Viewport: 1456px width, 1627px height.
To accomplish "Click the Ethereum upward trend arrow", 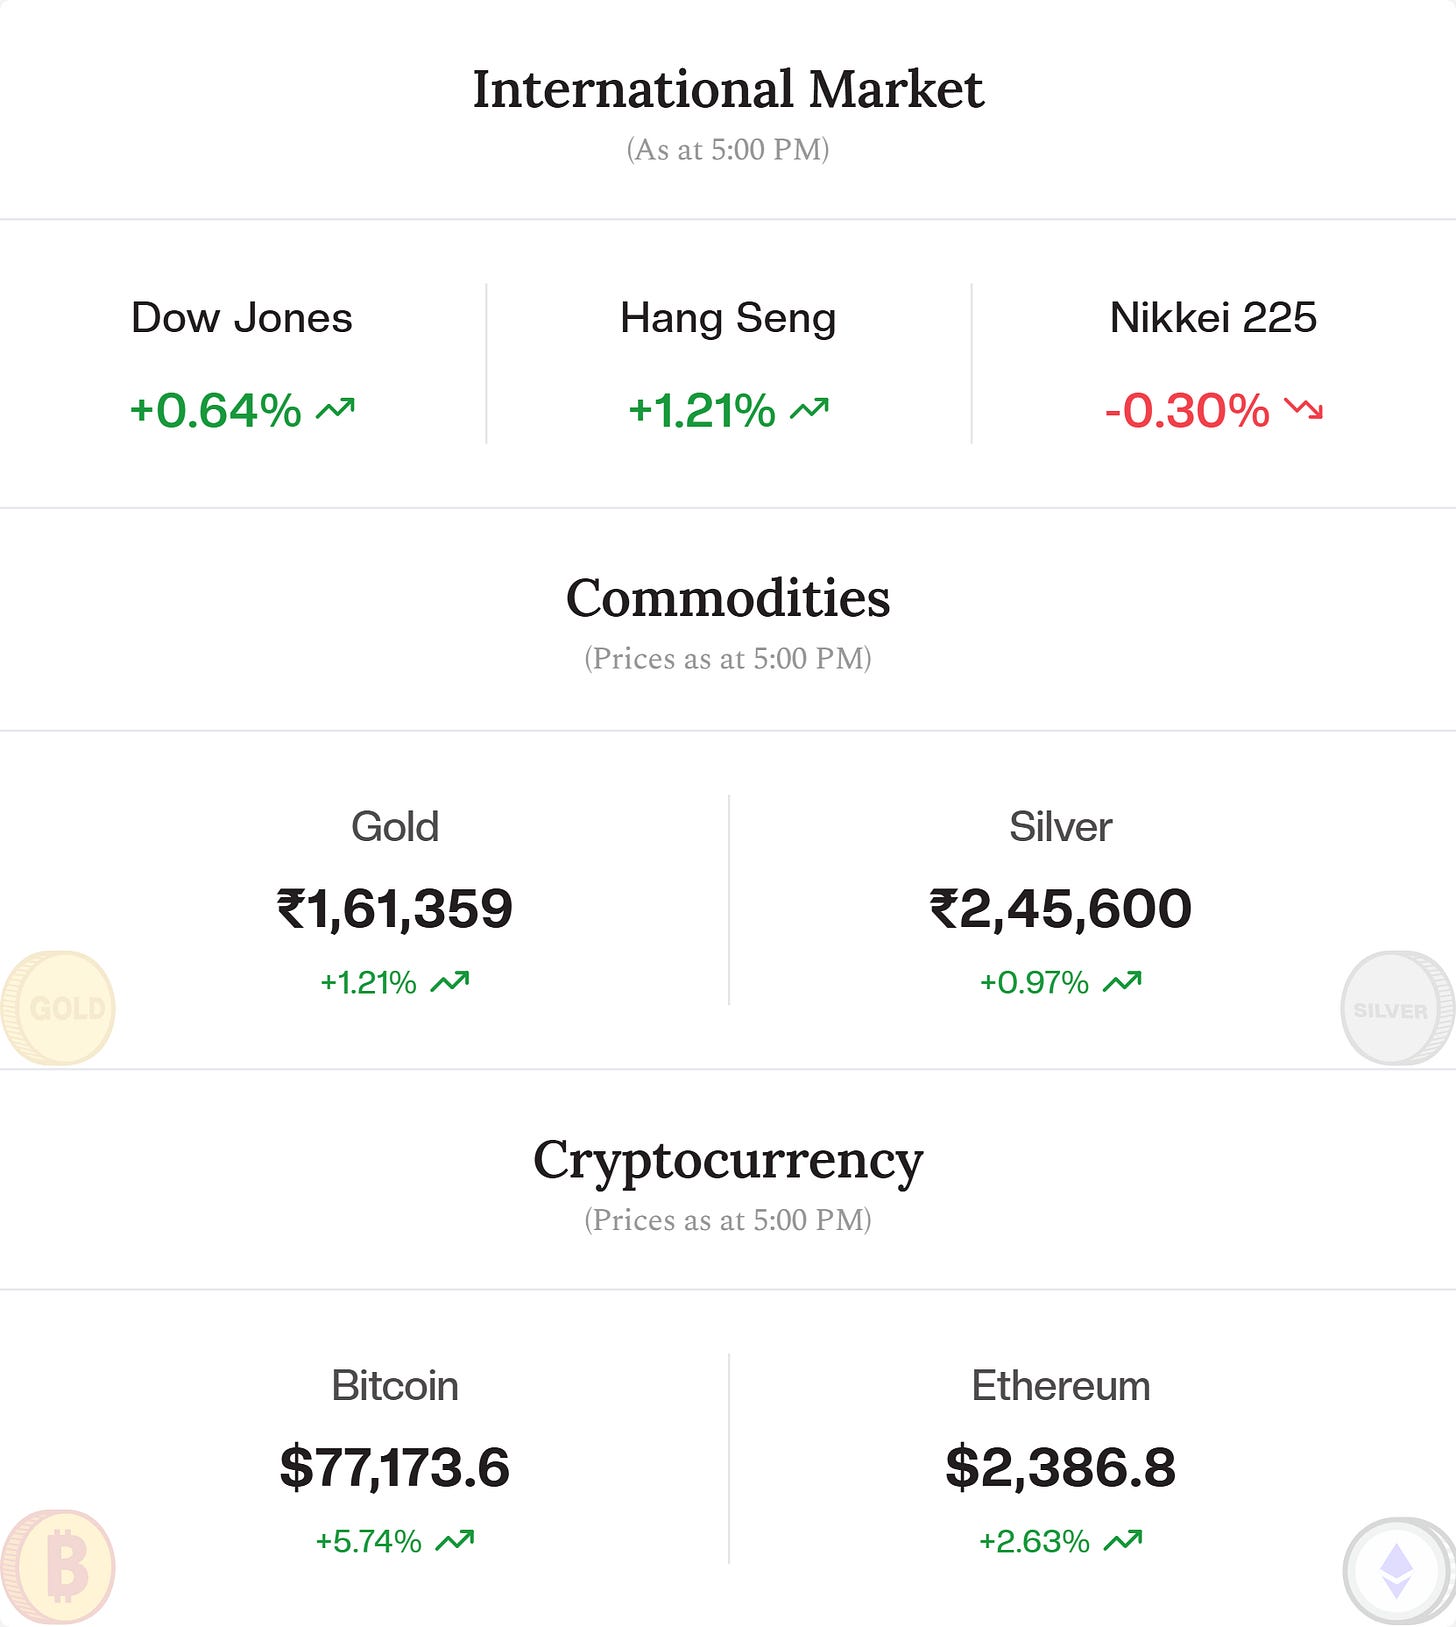I will pyautogui.click(x=1123, y=1541).
